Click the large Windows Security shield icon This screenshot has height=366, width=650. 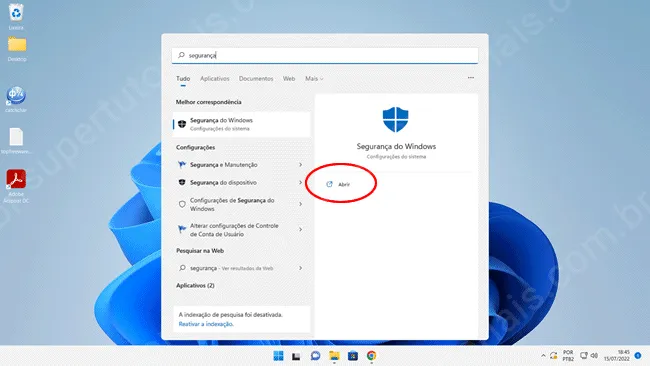pos(395,119)
